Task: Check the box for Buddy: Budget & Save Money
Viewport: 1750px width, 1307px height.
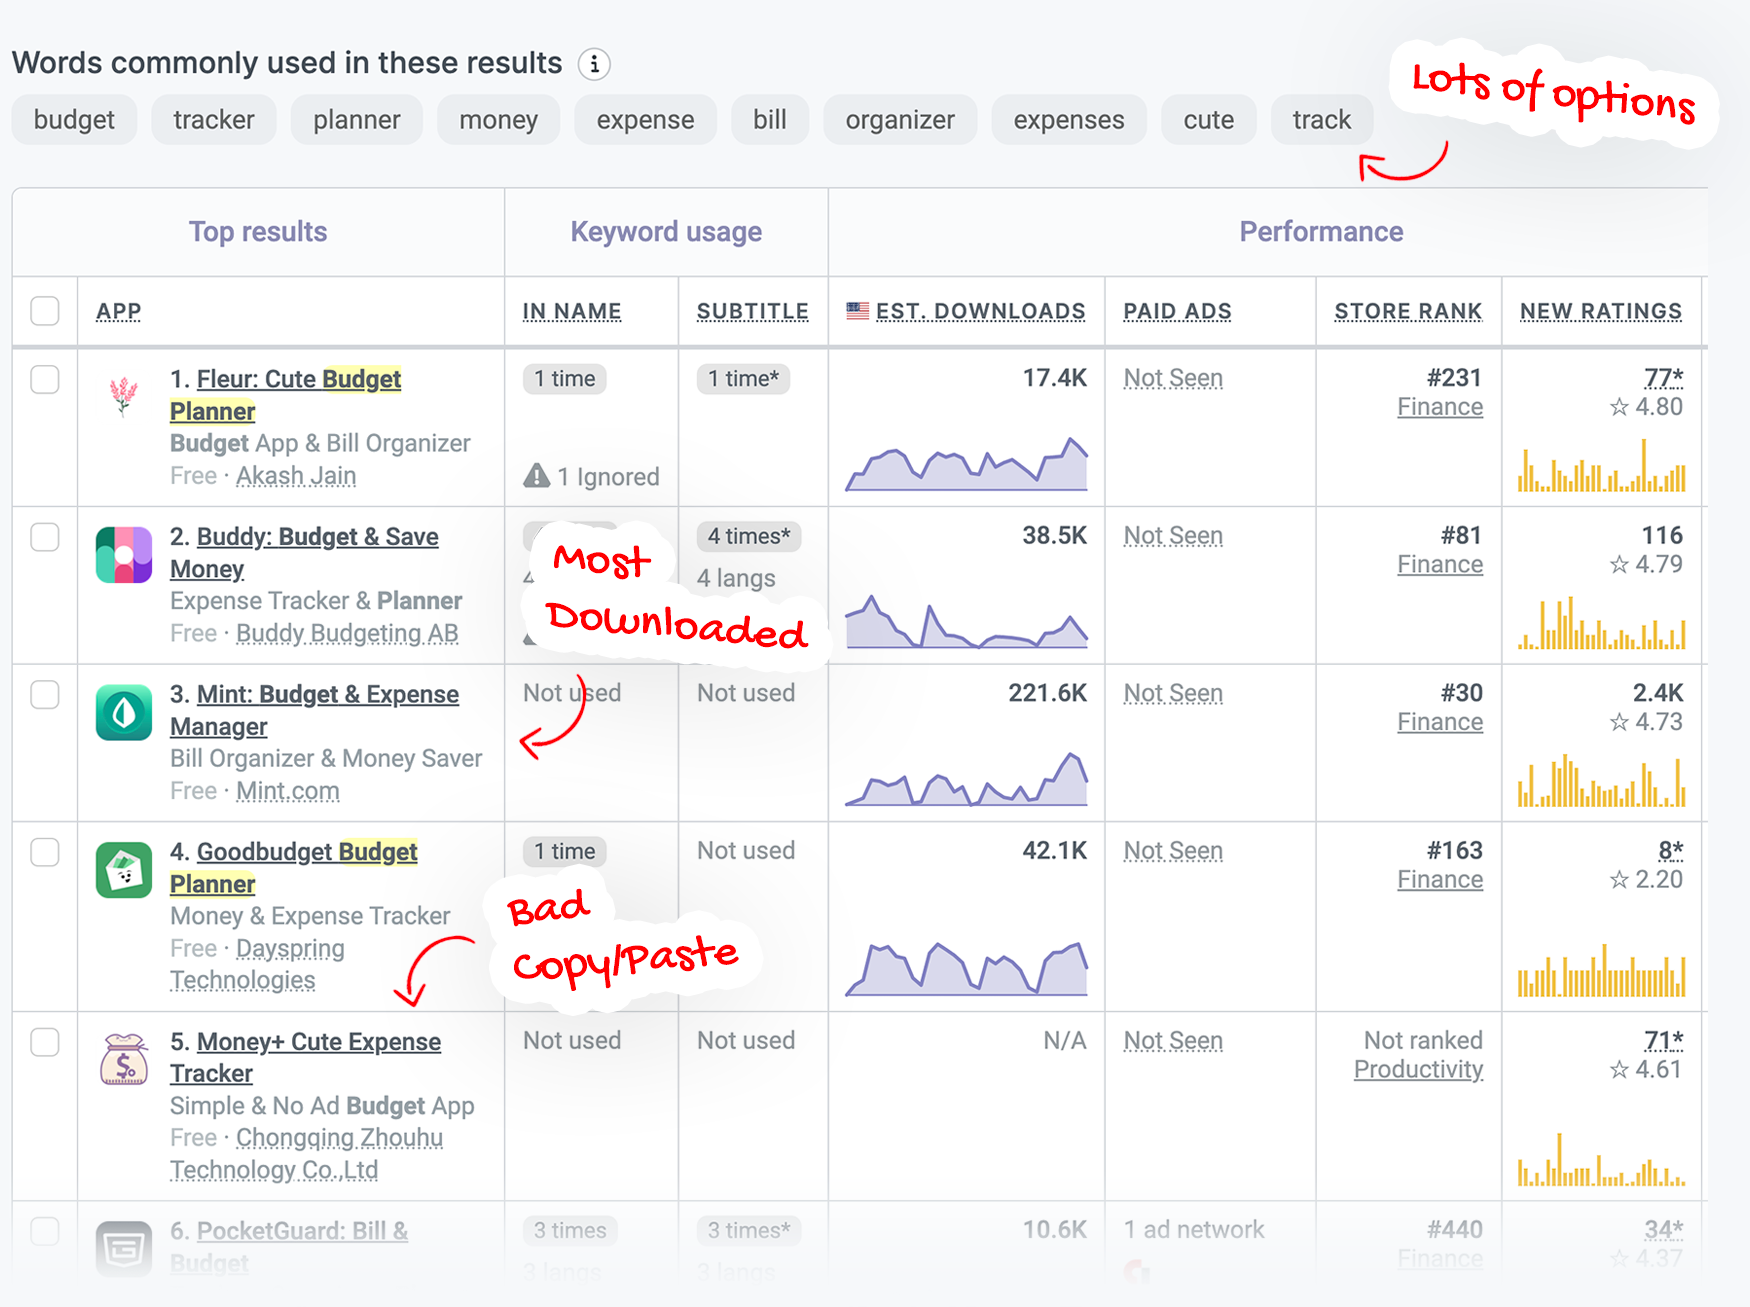Action: [x=45, y=537]
